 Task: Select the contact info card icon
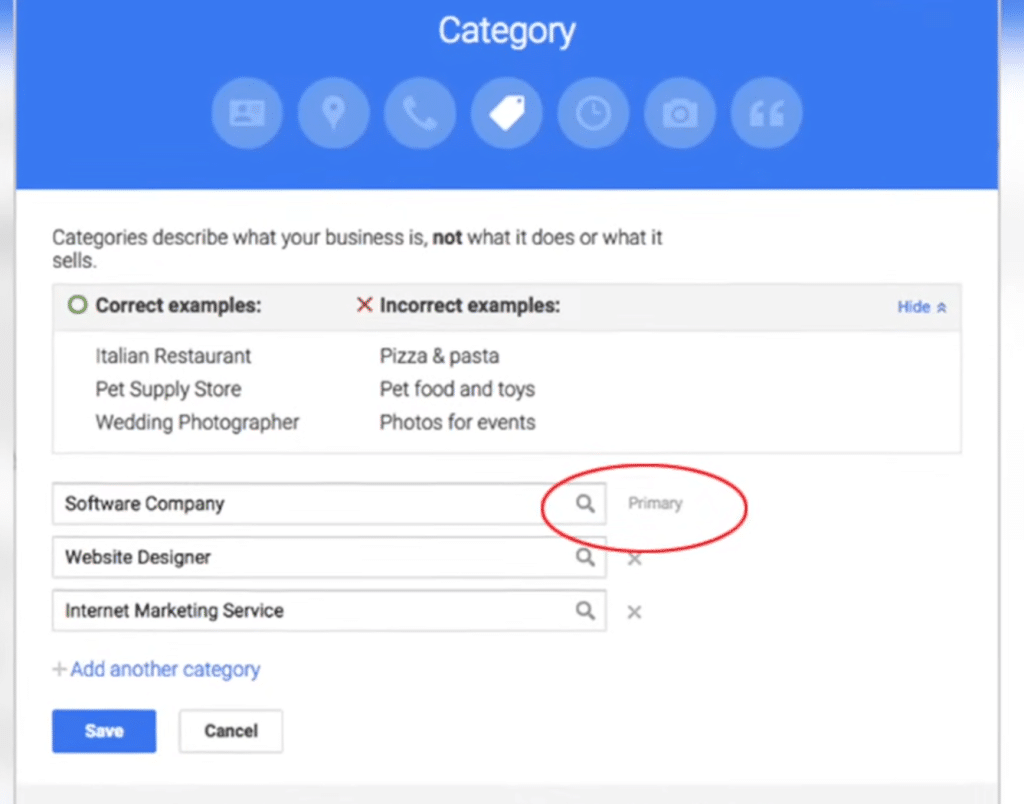click(x=247, y=112)
